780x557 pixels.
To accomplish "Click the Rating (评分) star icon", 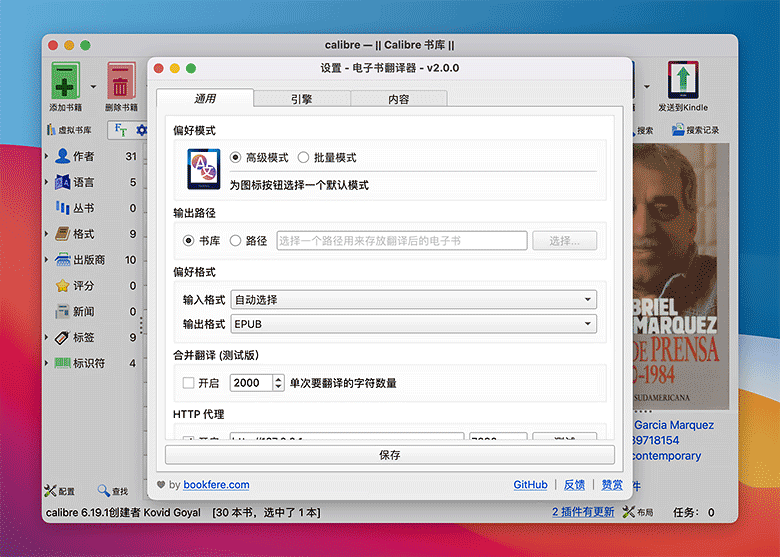I will click(x=63, y=285).
